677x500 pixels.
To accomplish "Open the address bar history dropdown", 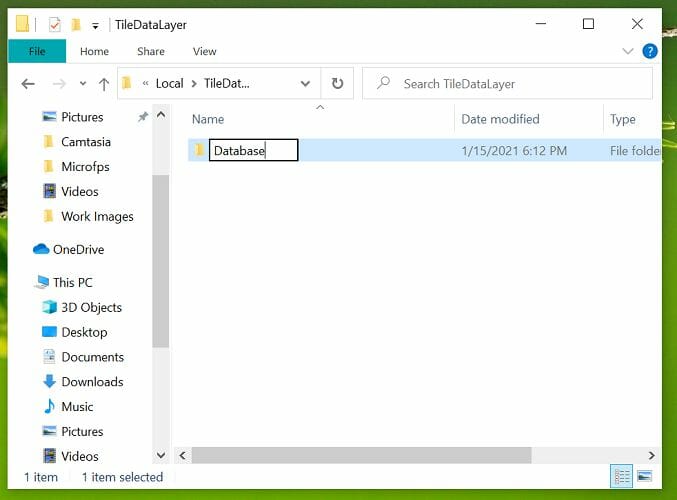I will 305,83.
